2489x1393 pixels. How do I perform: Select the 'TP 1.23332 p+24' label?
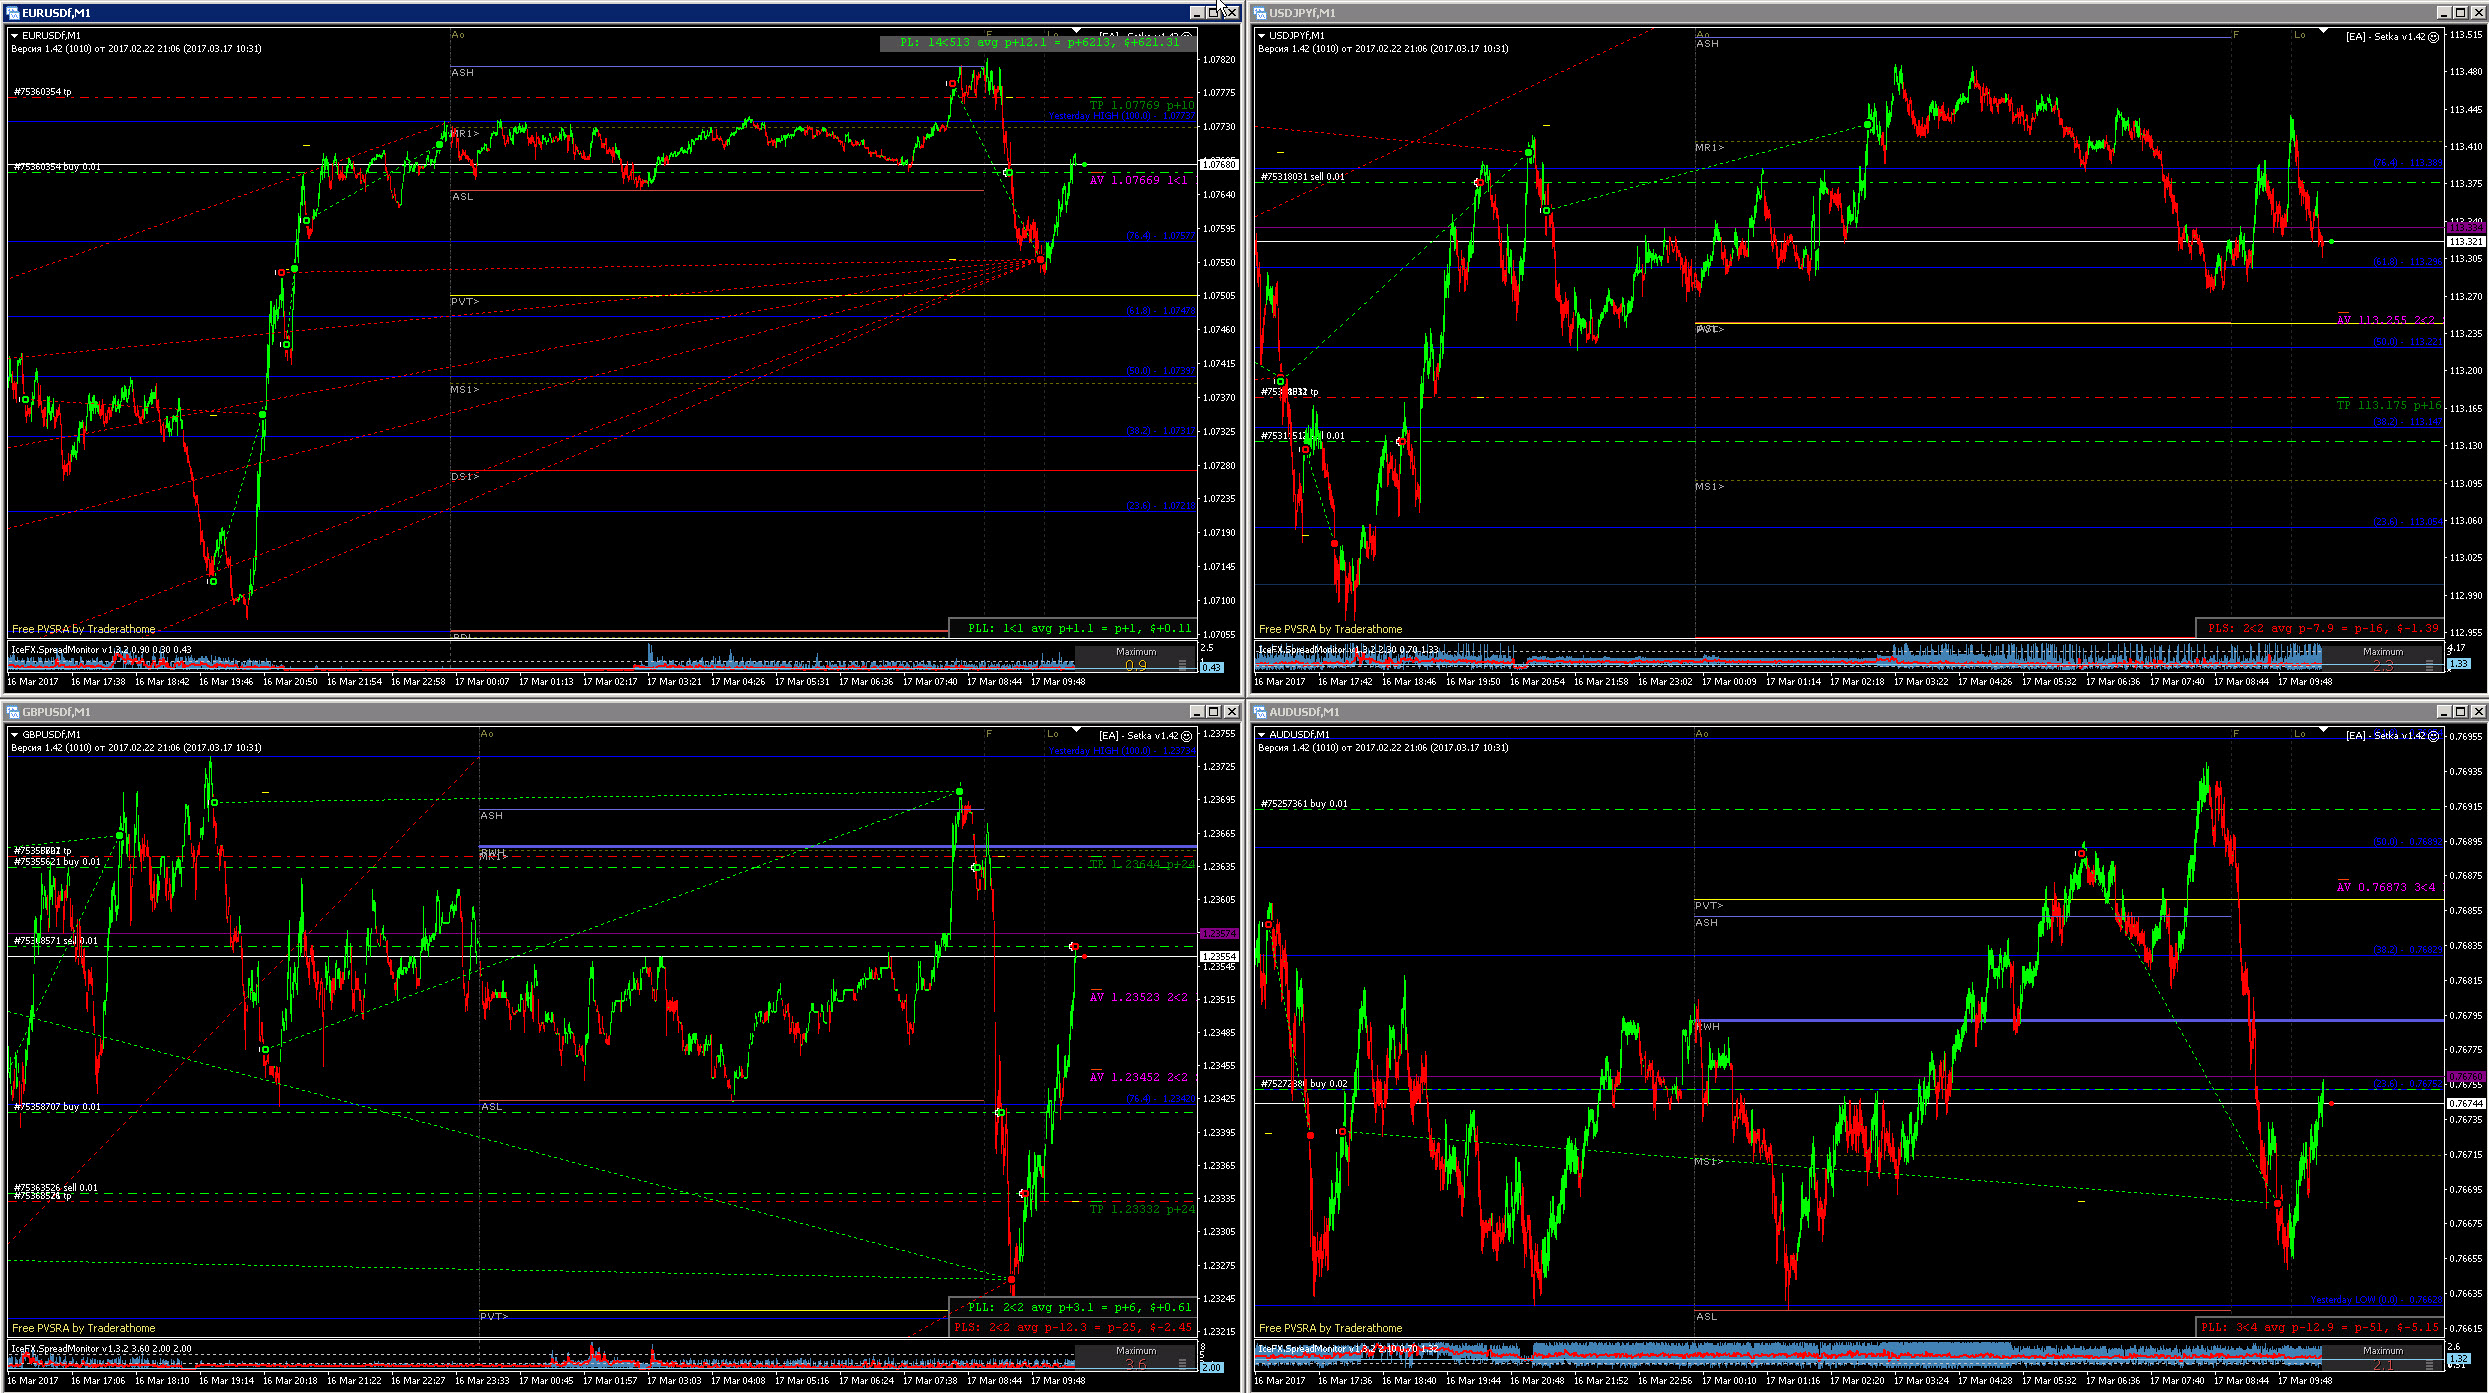coord(1141,1209)
